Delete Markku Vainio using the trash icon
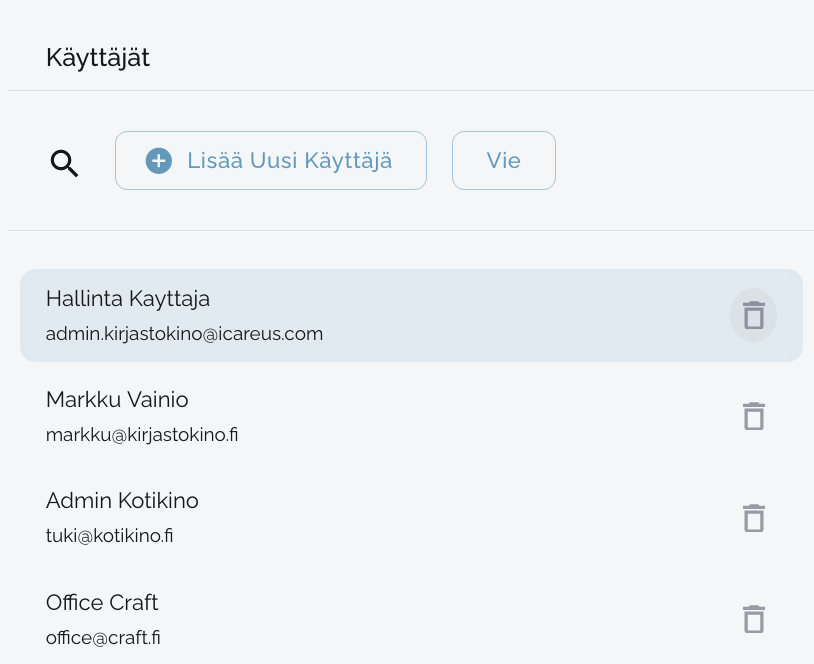Screen dimensions: 814x664 tap(754, 416)
